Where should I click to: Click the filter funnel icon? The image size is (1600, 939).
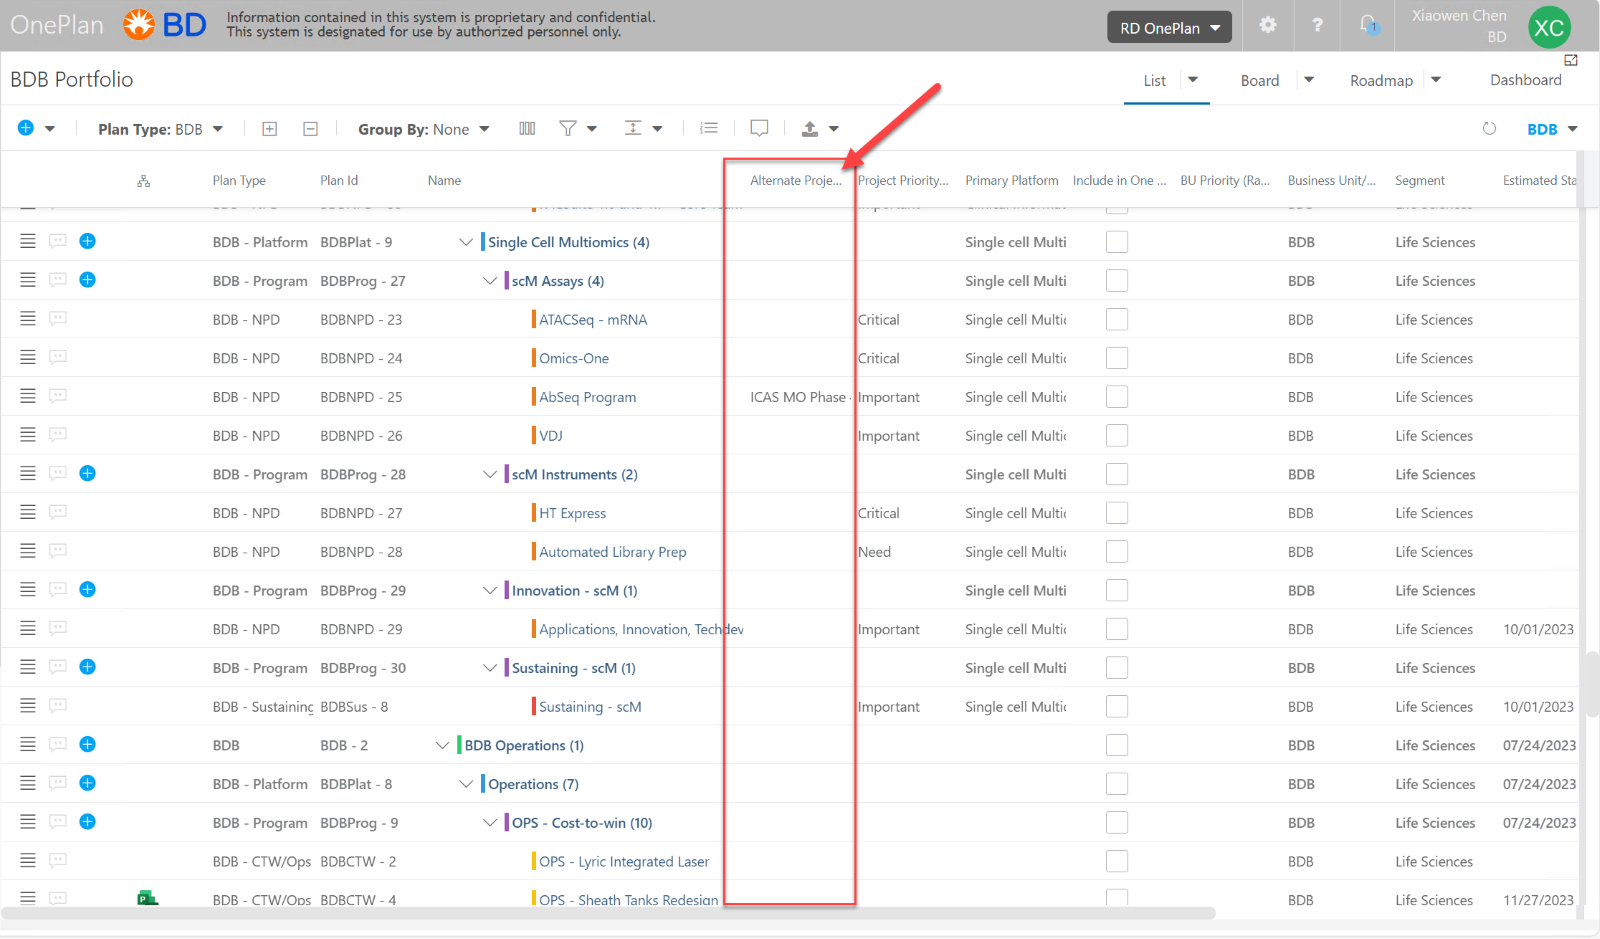[x=567, y=128]
